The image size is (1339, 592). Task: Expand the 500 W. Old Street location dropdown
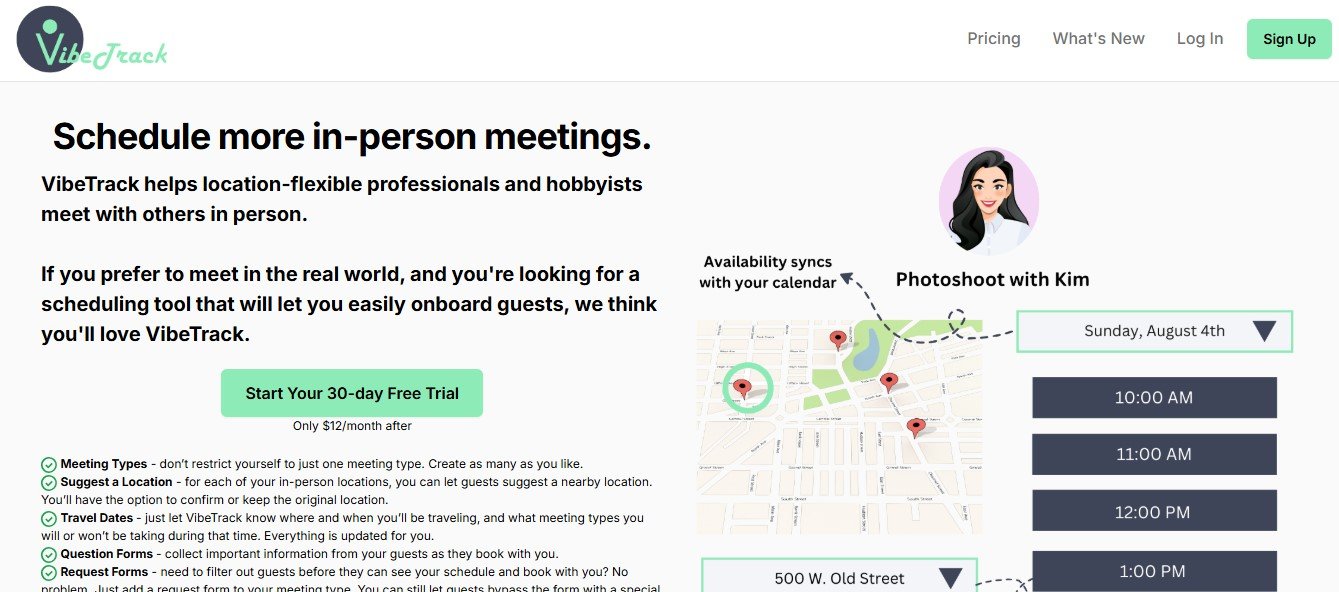[x=839, y=577]
